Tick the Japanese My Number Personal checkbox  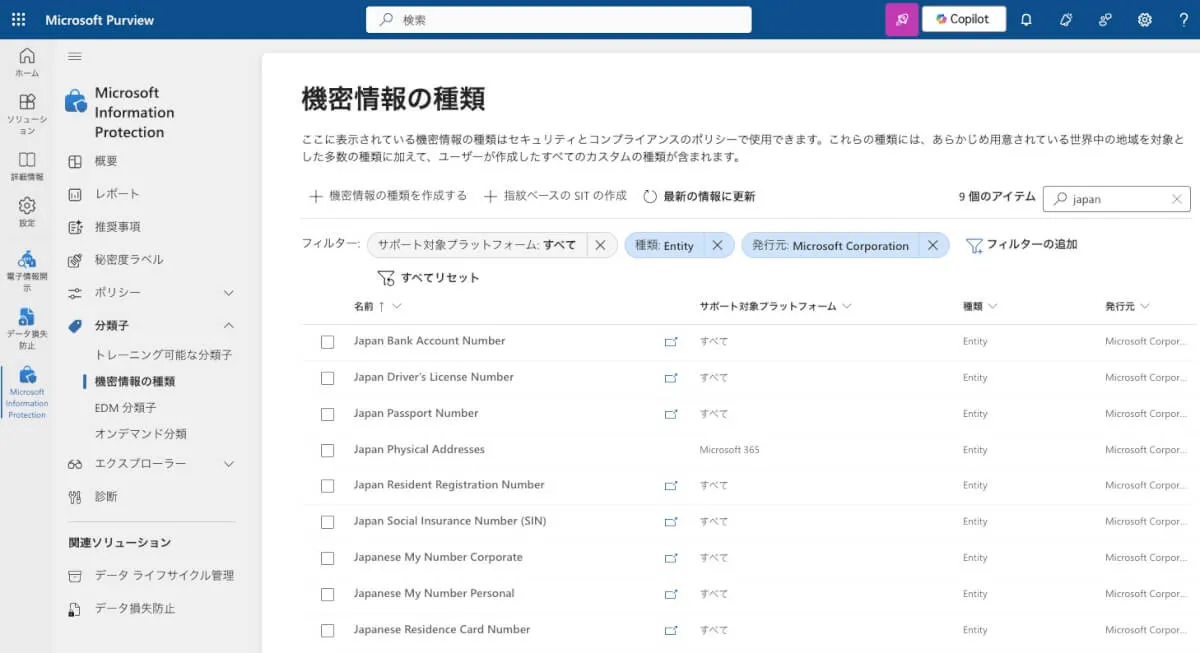(x=327, y=594)
